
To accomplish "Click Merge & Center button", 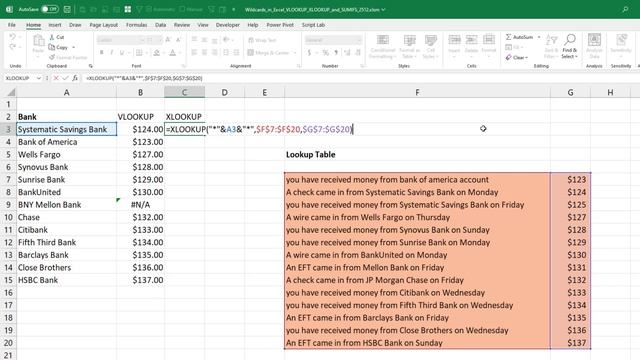I will (x=269, y=53).
